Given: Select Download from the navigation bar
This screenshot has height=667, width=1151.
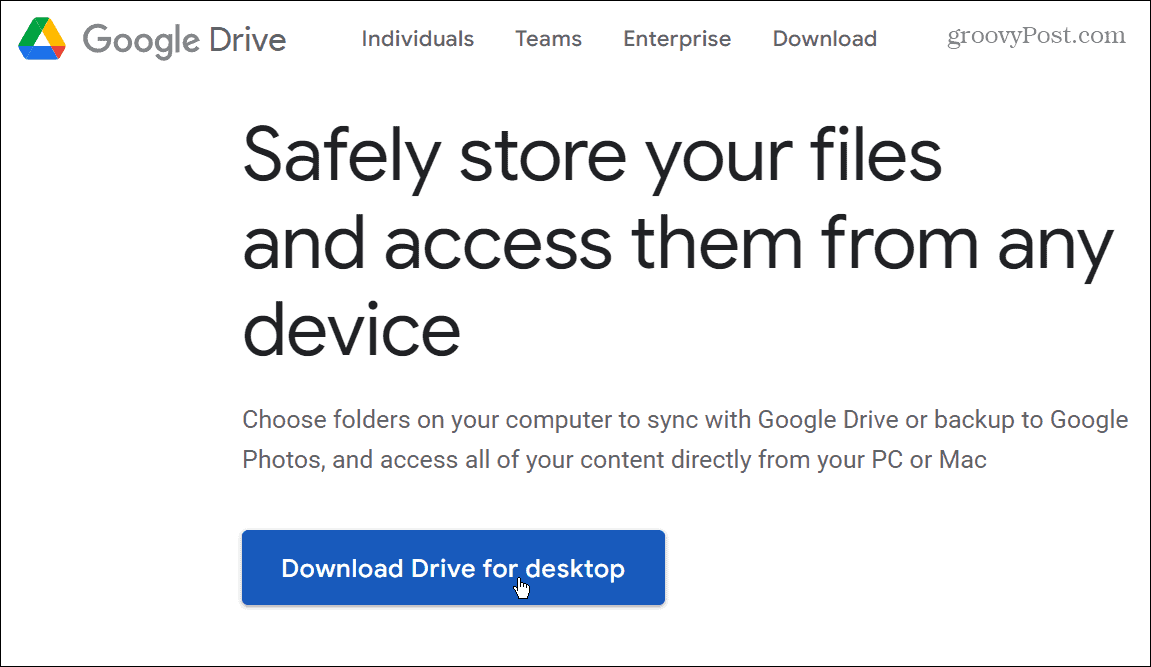Looking at the screenshot, I should click(824, 39).
